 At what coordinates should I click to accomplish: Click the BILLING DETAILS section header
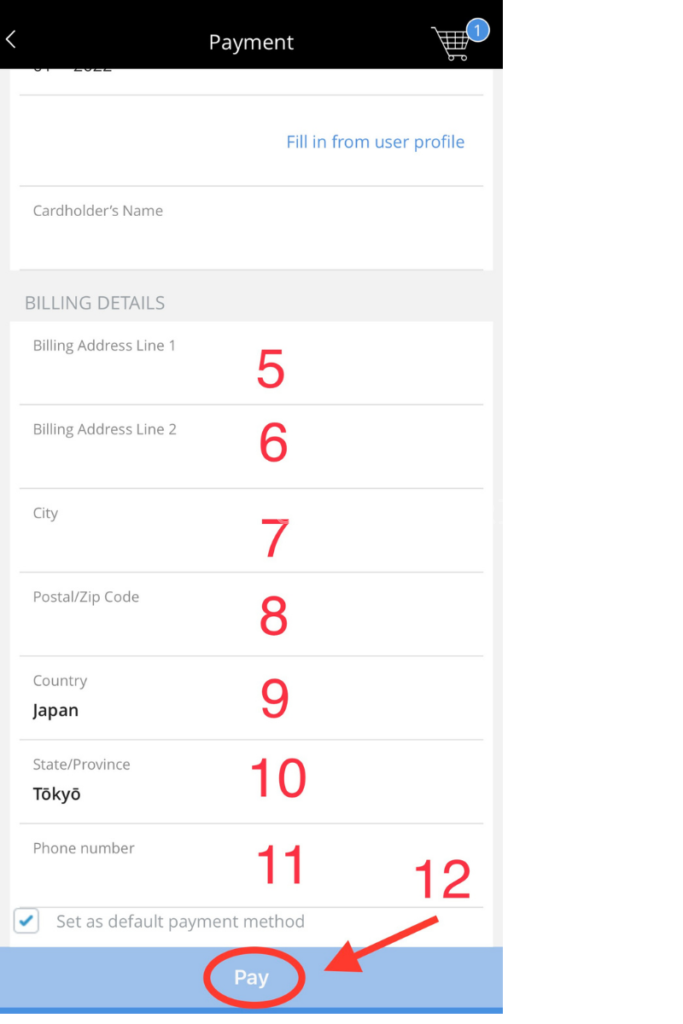(95, 303)
